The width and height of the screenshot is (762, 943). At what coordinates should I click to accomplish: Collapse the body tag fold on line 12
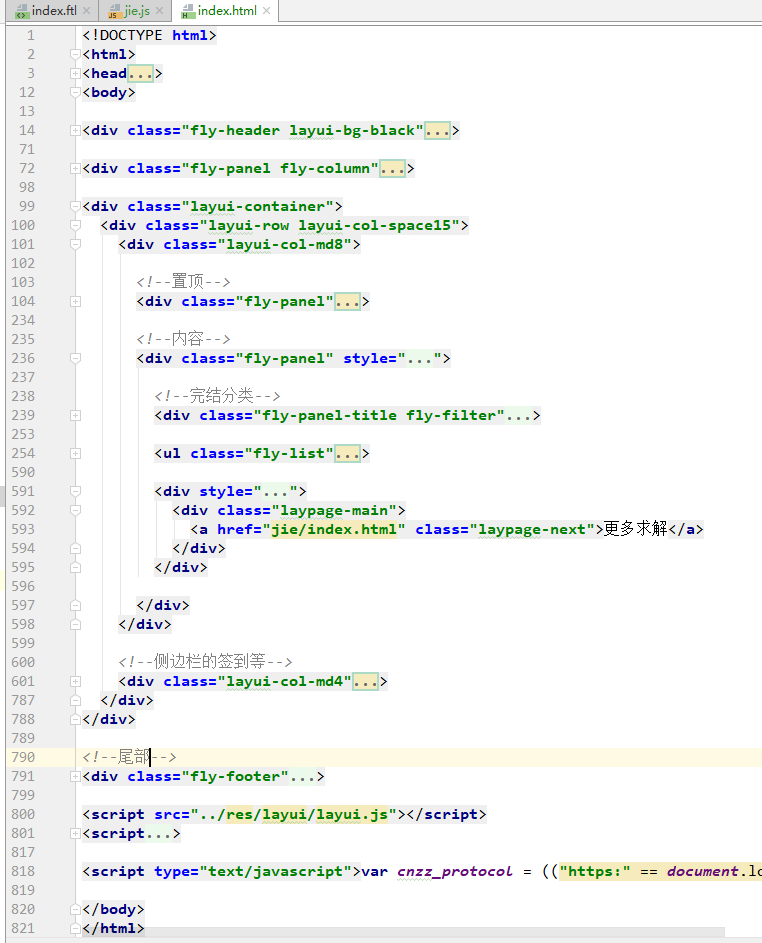click(x=75, y=93)
